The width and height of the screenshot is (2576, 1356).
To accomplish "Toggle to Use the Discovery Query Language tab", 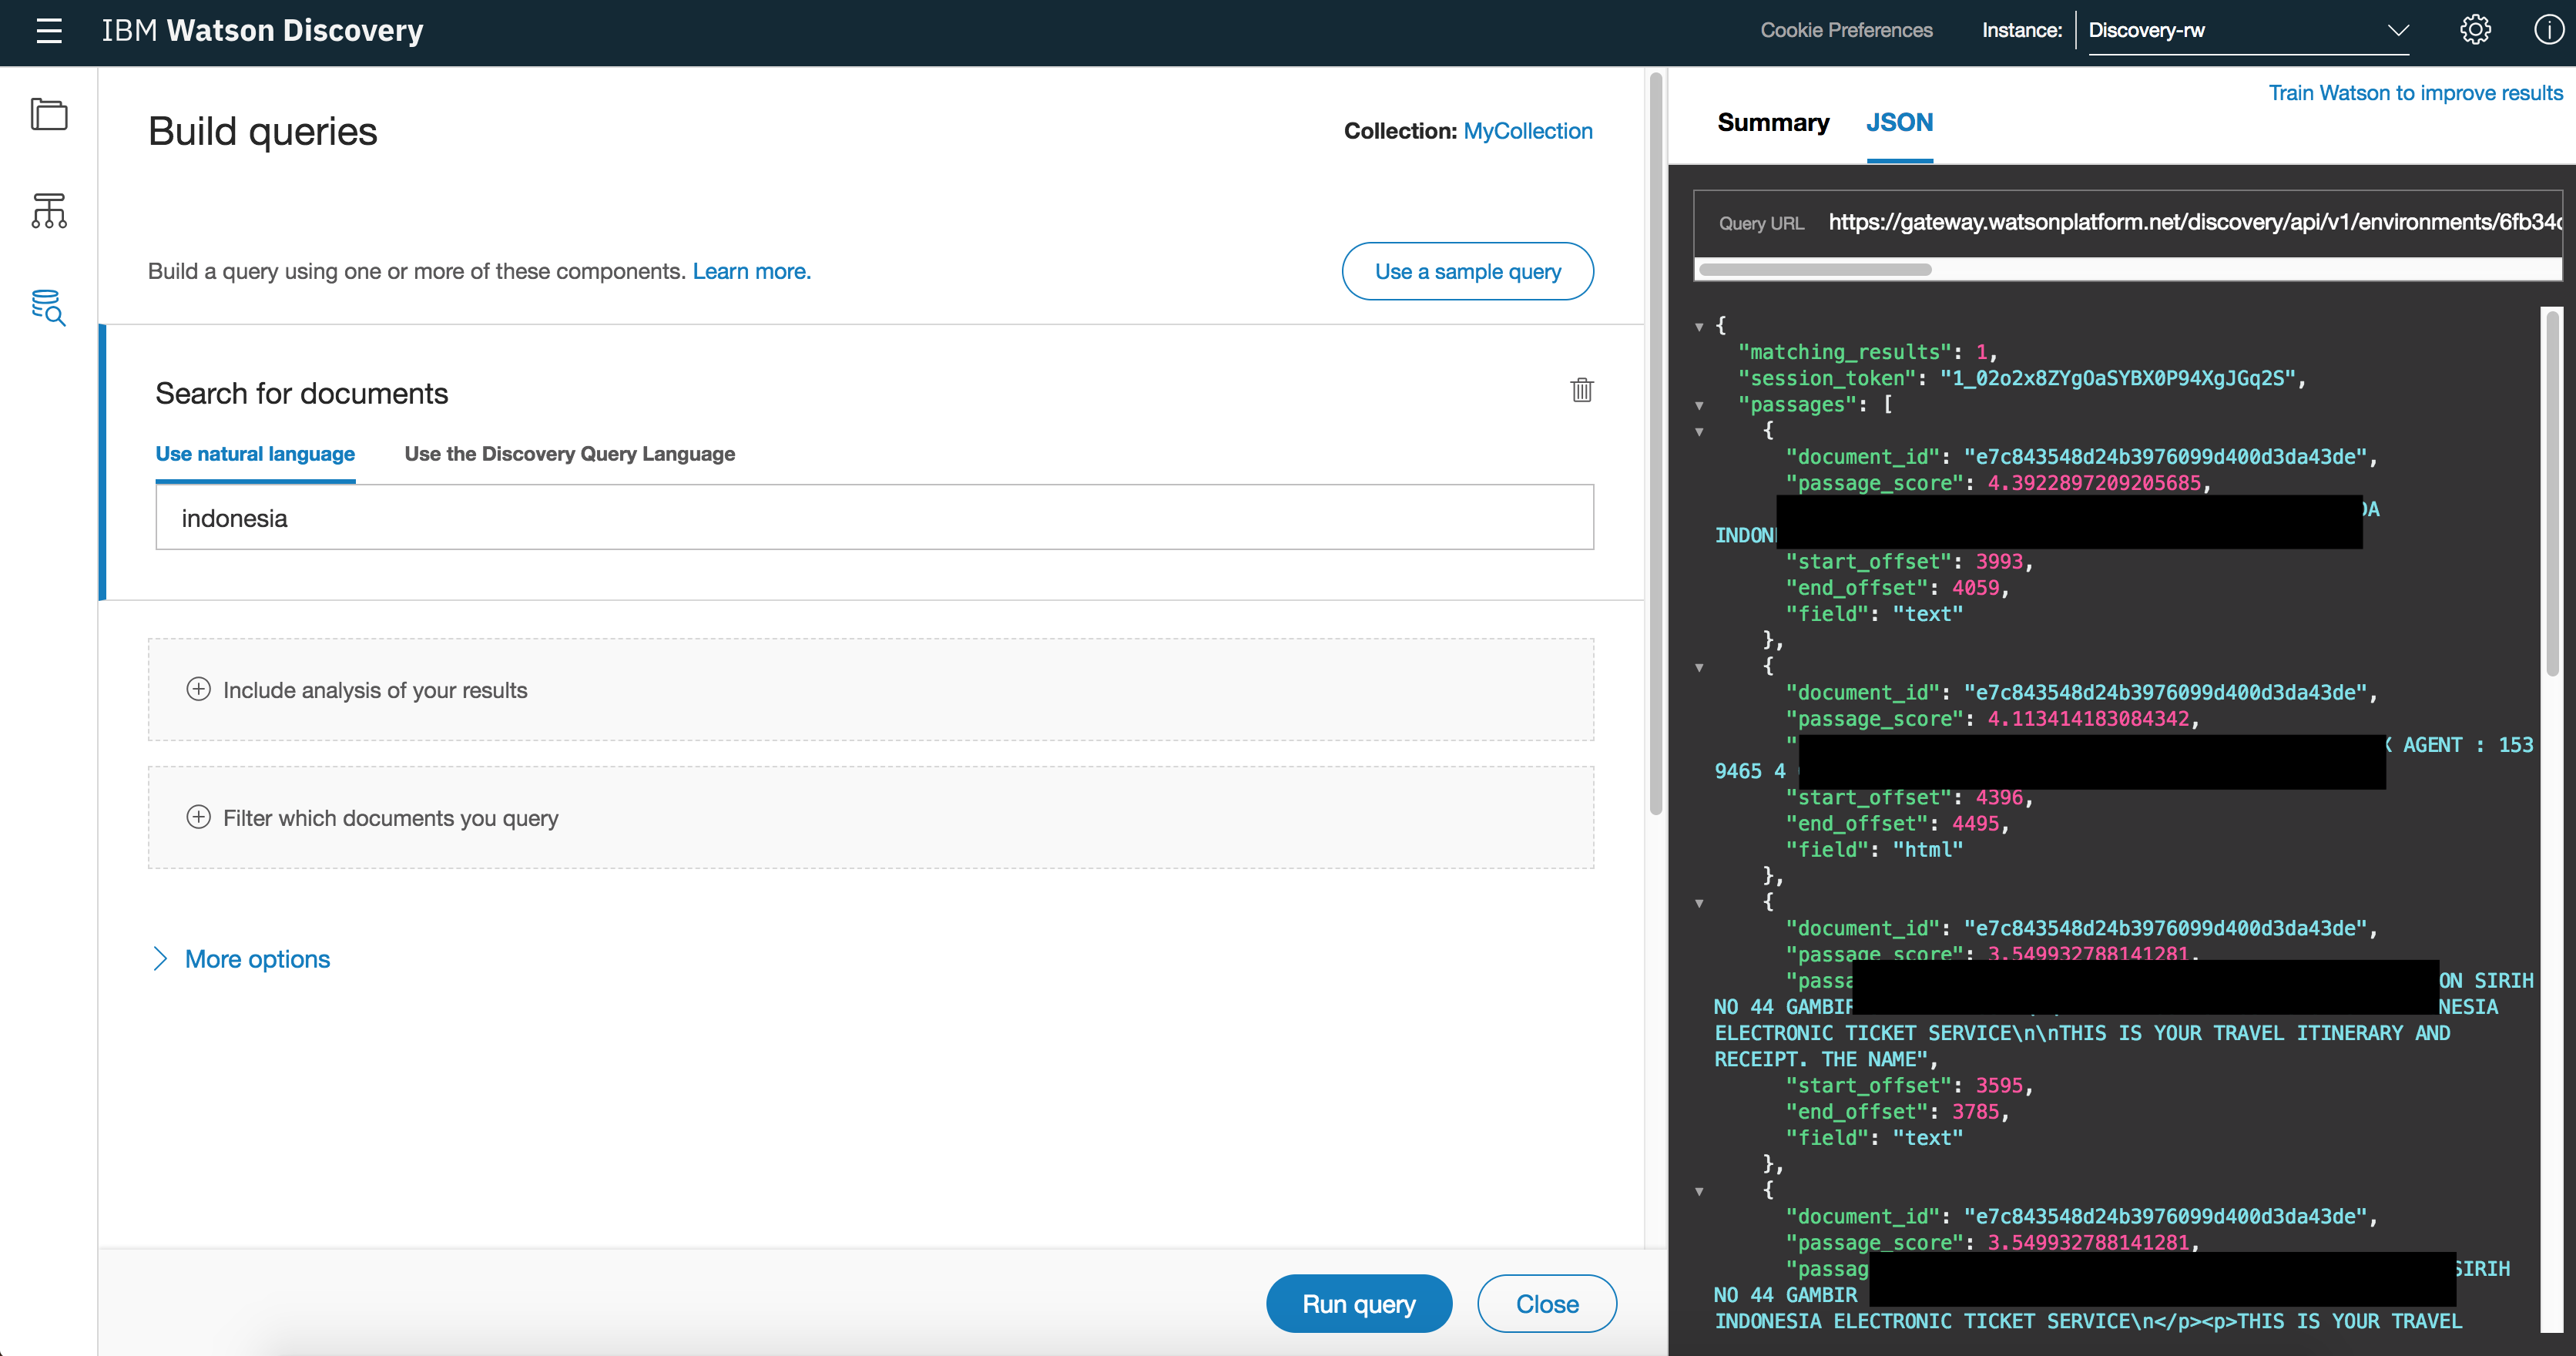I will point(569,453).
